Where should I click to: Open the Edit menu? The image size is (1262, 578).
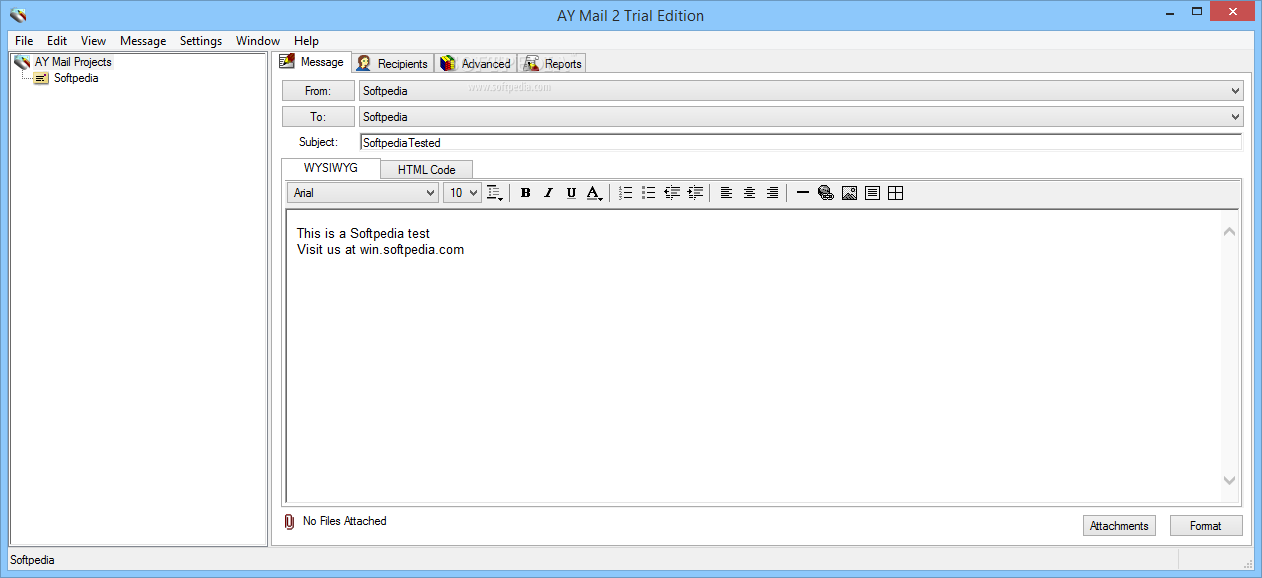(57, 41)
